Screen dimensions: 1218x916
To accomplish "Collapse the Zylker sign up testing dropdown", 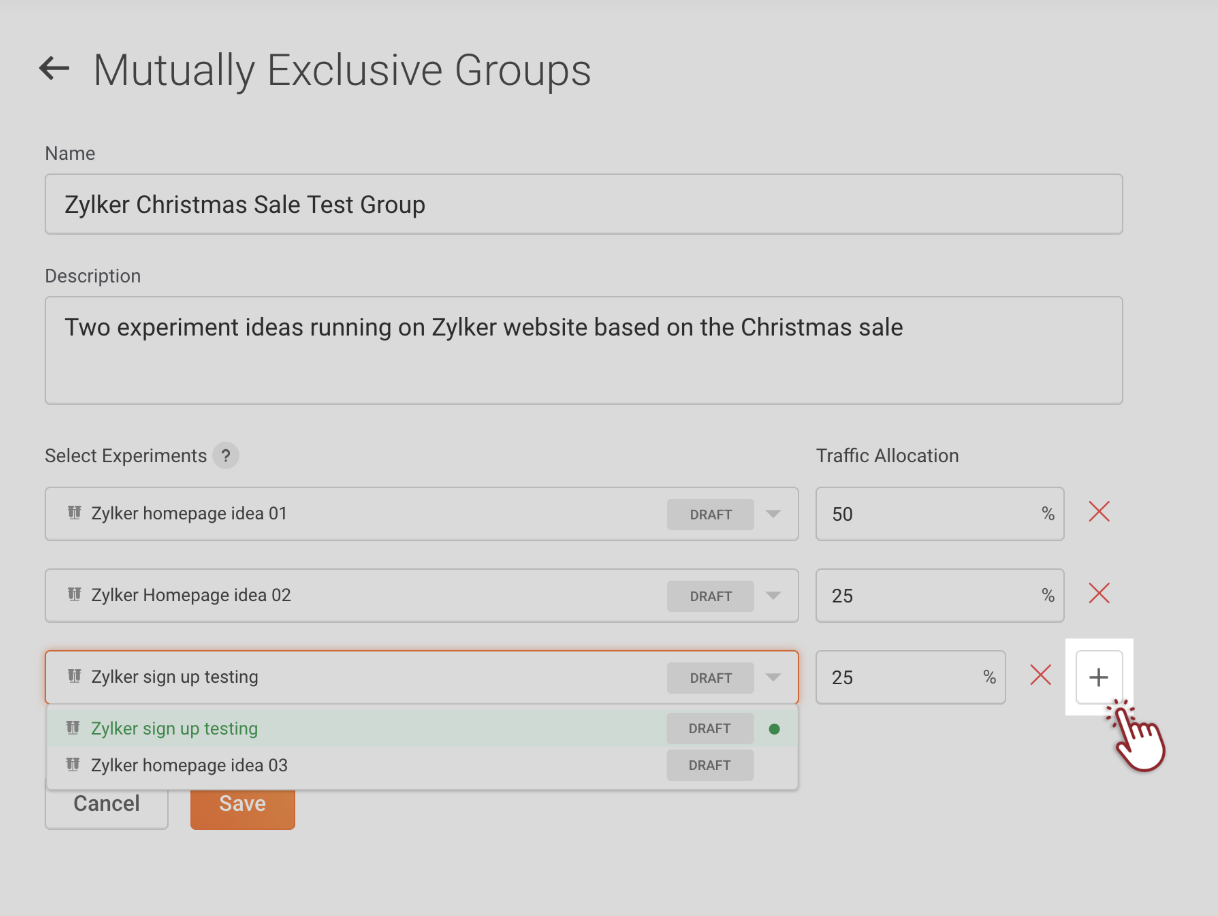I will coord(773,678).
